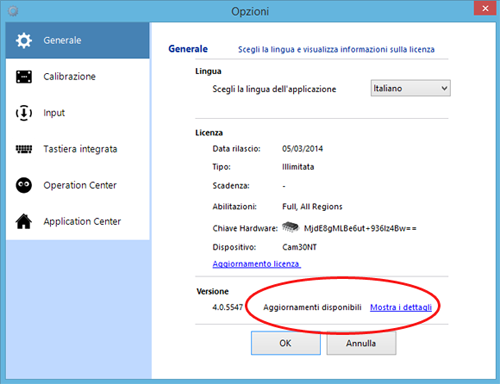Click the Mostra i dettagli link

401,307
